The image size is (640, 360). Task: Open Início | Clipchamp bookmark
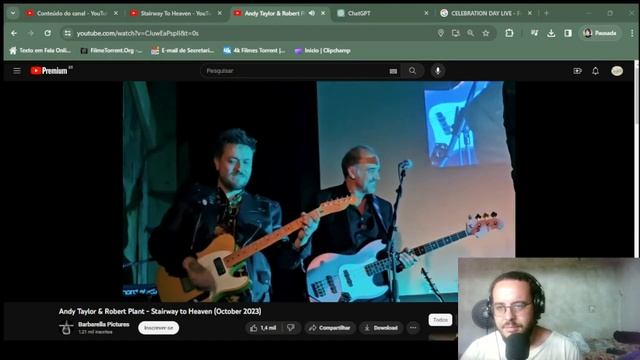[322, 51]
